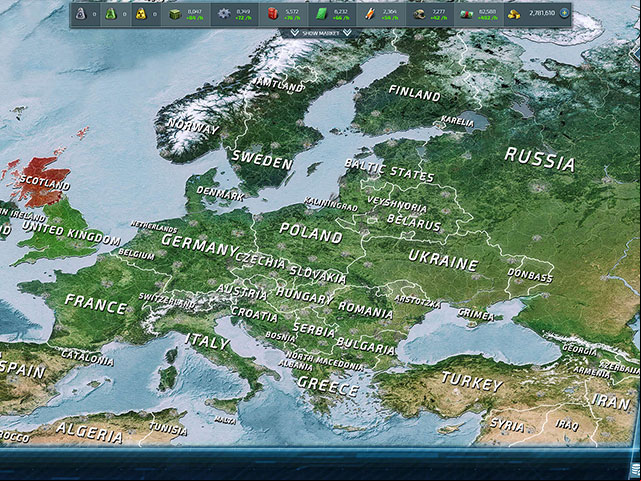Select the Austria label on the map
The width and height of the screenshot is (641, 481).
pos(242,292)
